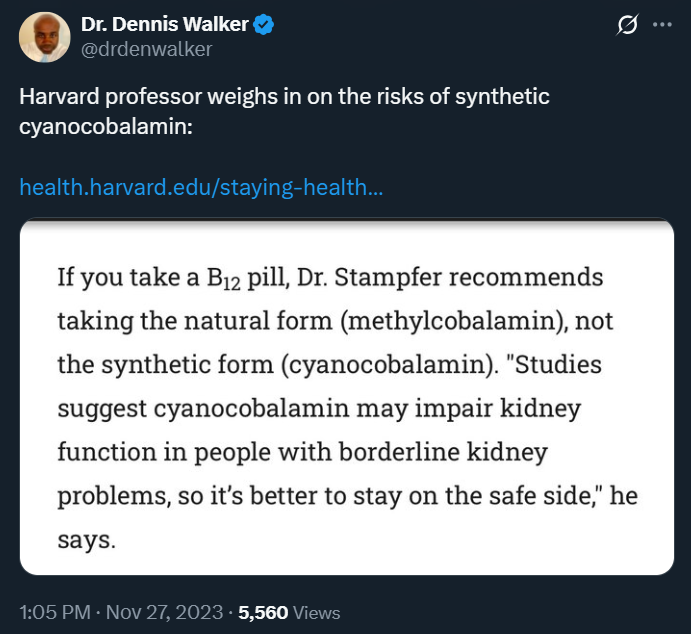Viewport: 691px width, 634px height.
Task: Follow the health.harvard.edu link
Action: point(201,187)
